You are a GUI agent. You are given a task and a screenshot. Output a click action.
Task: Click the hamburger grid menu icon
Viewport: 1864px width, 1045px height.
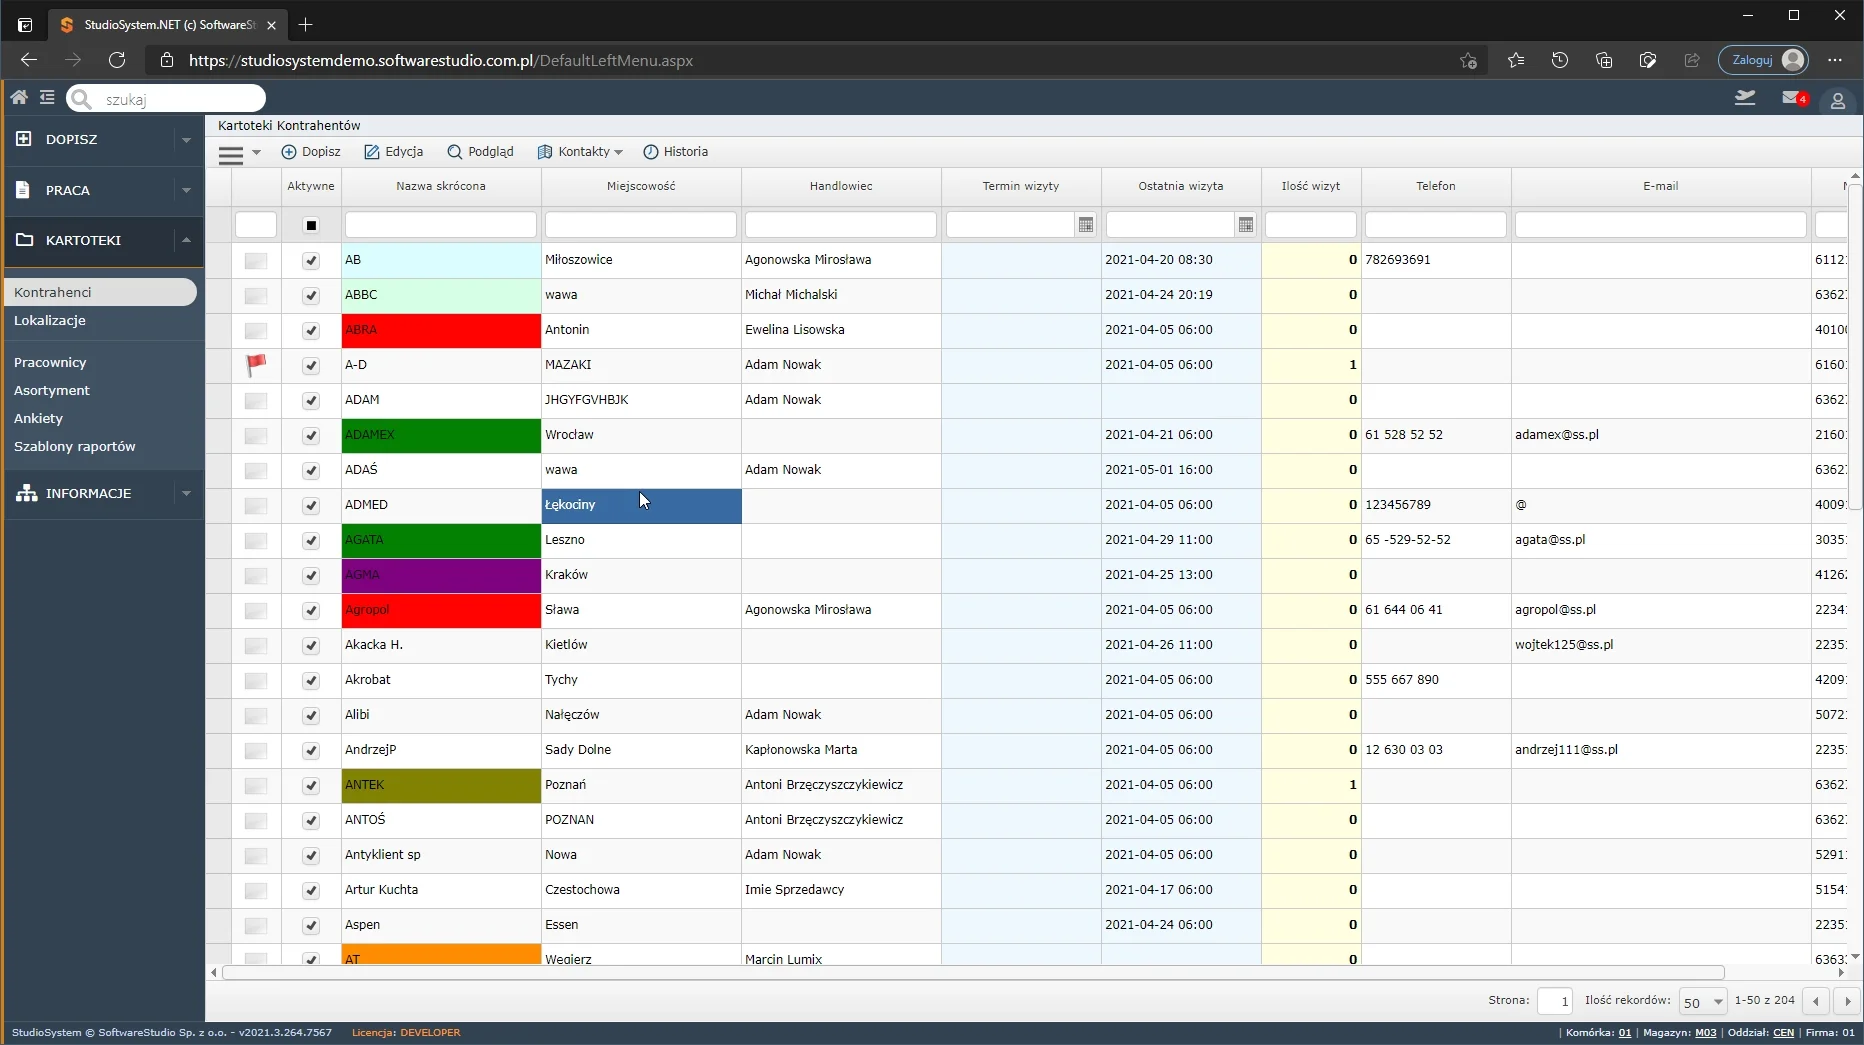point(231,153)
